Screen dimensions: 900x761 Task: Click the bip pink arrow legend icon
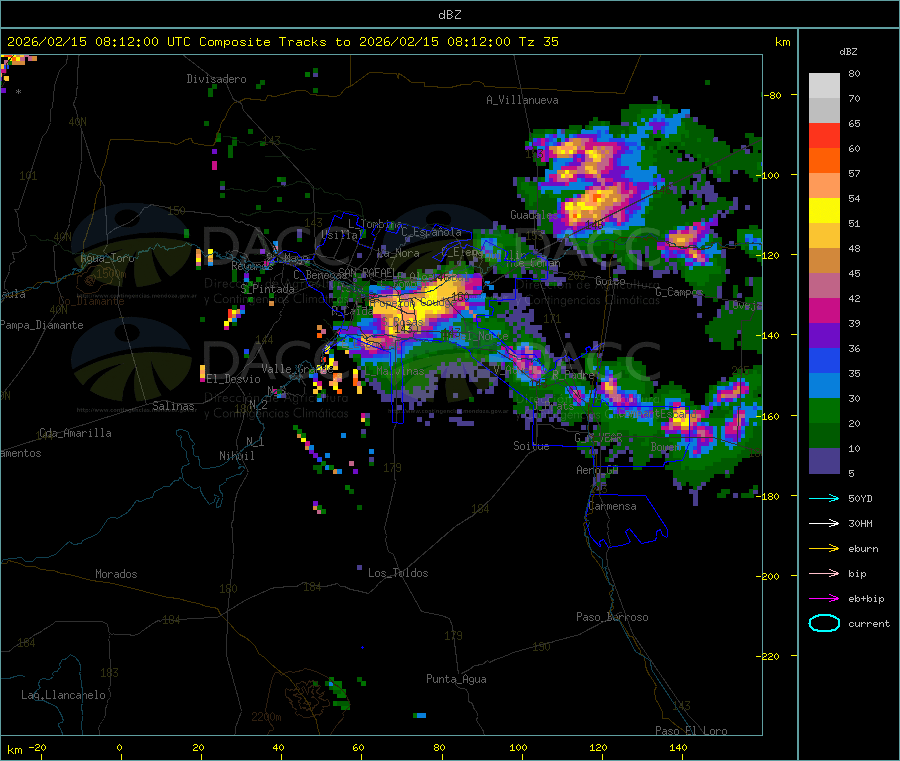[824, 573]
